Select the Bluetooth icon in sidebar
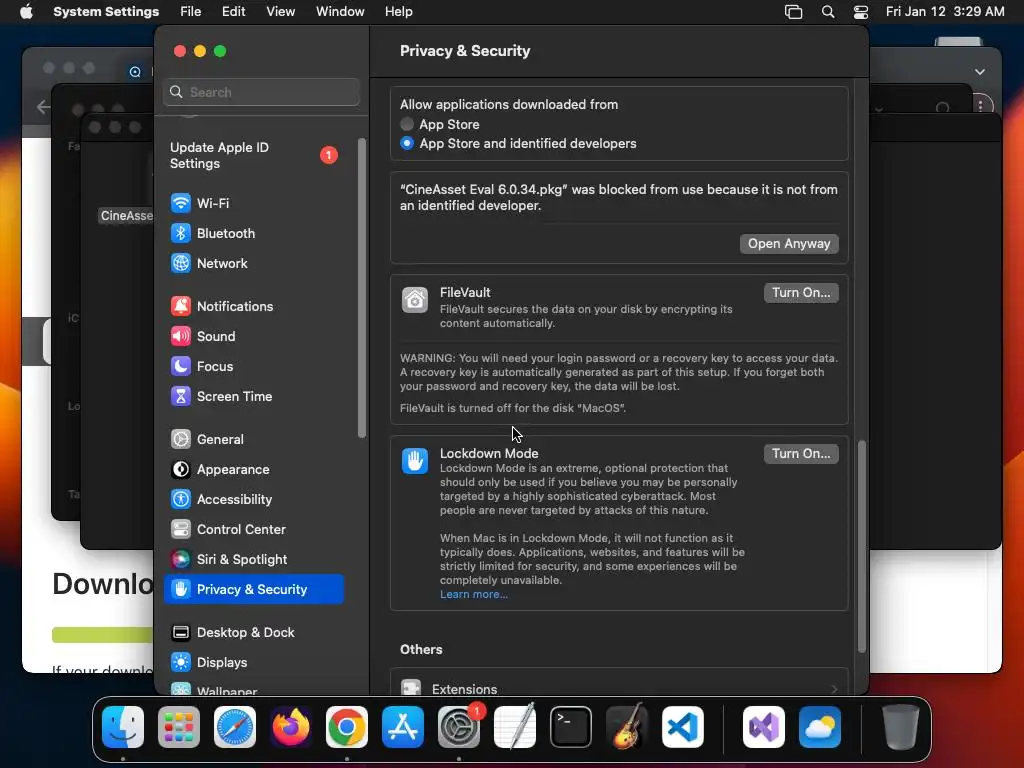This screenshot has height=768, width=1024. pos(181,233)
